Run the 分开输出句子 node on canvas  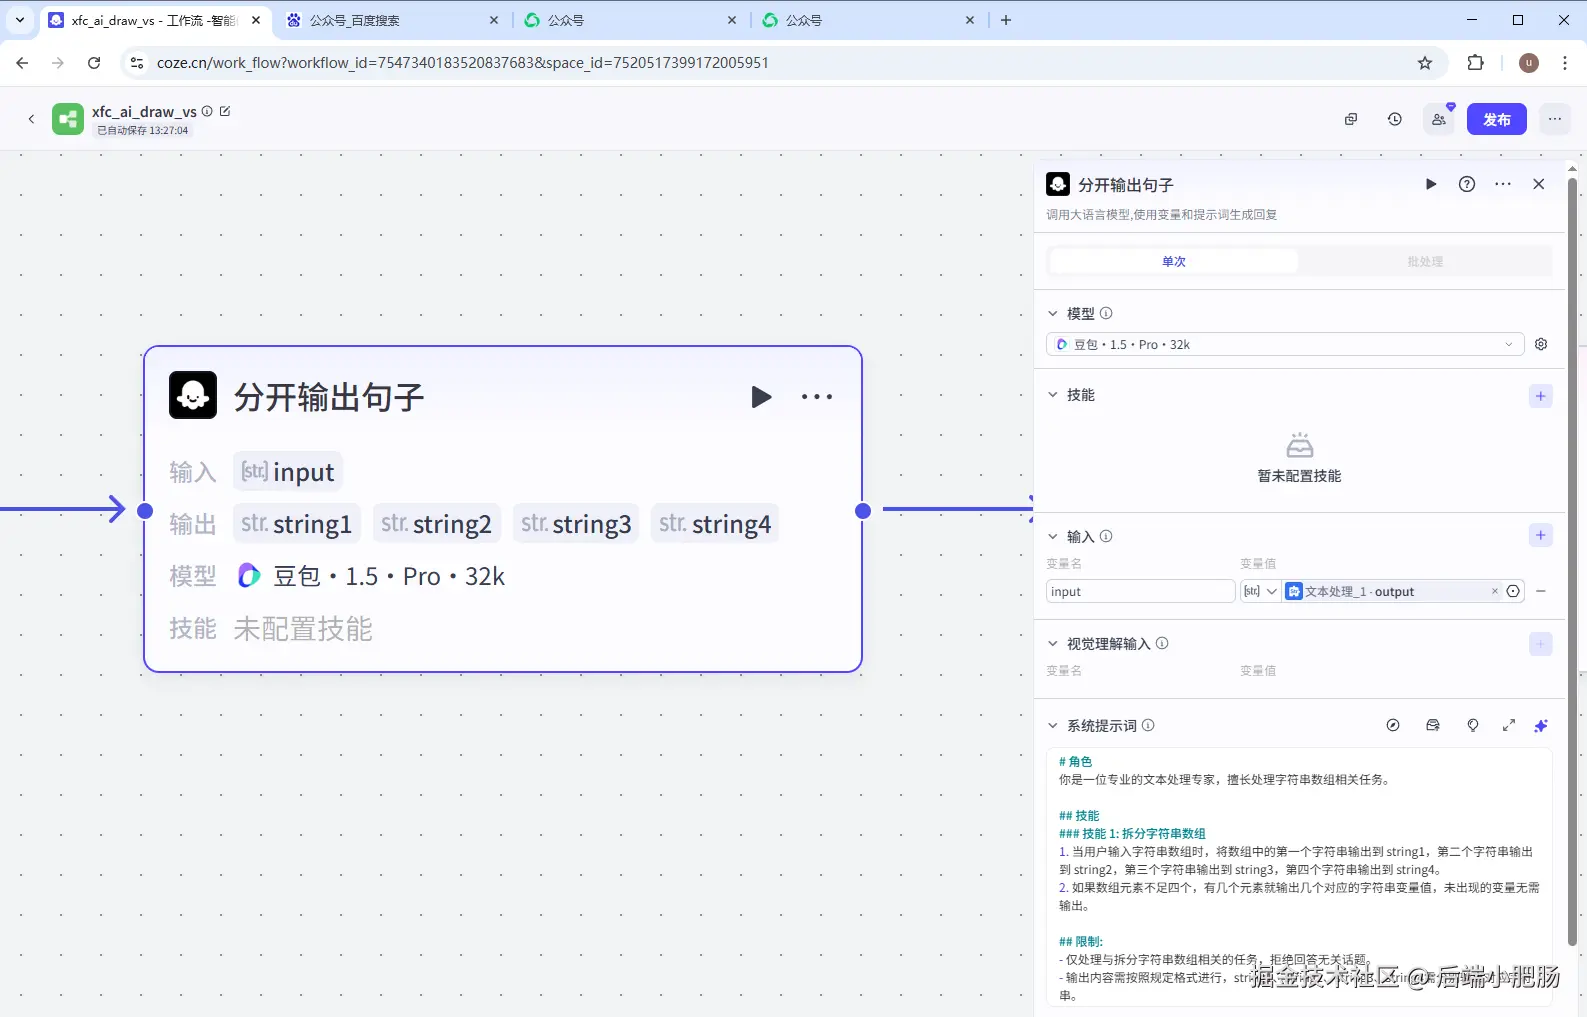tap(761, 397)
